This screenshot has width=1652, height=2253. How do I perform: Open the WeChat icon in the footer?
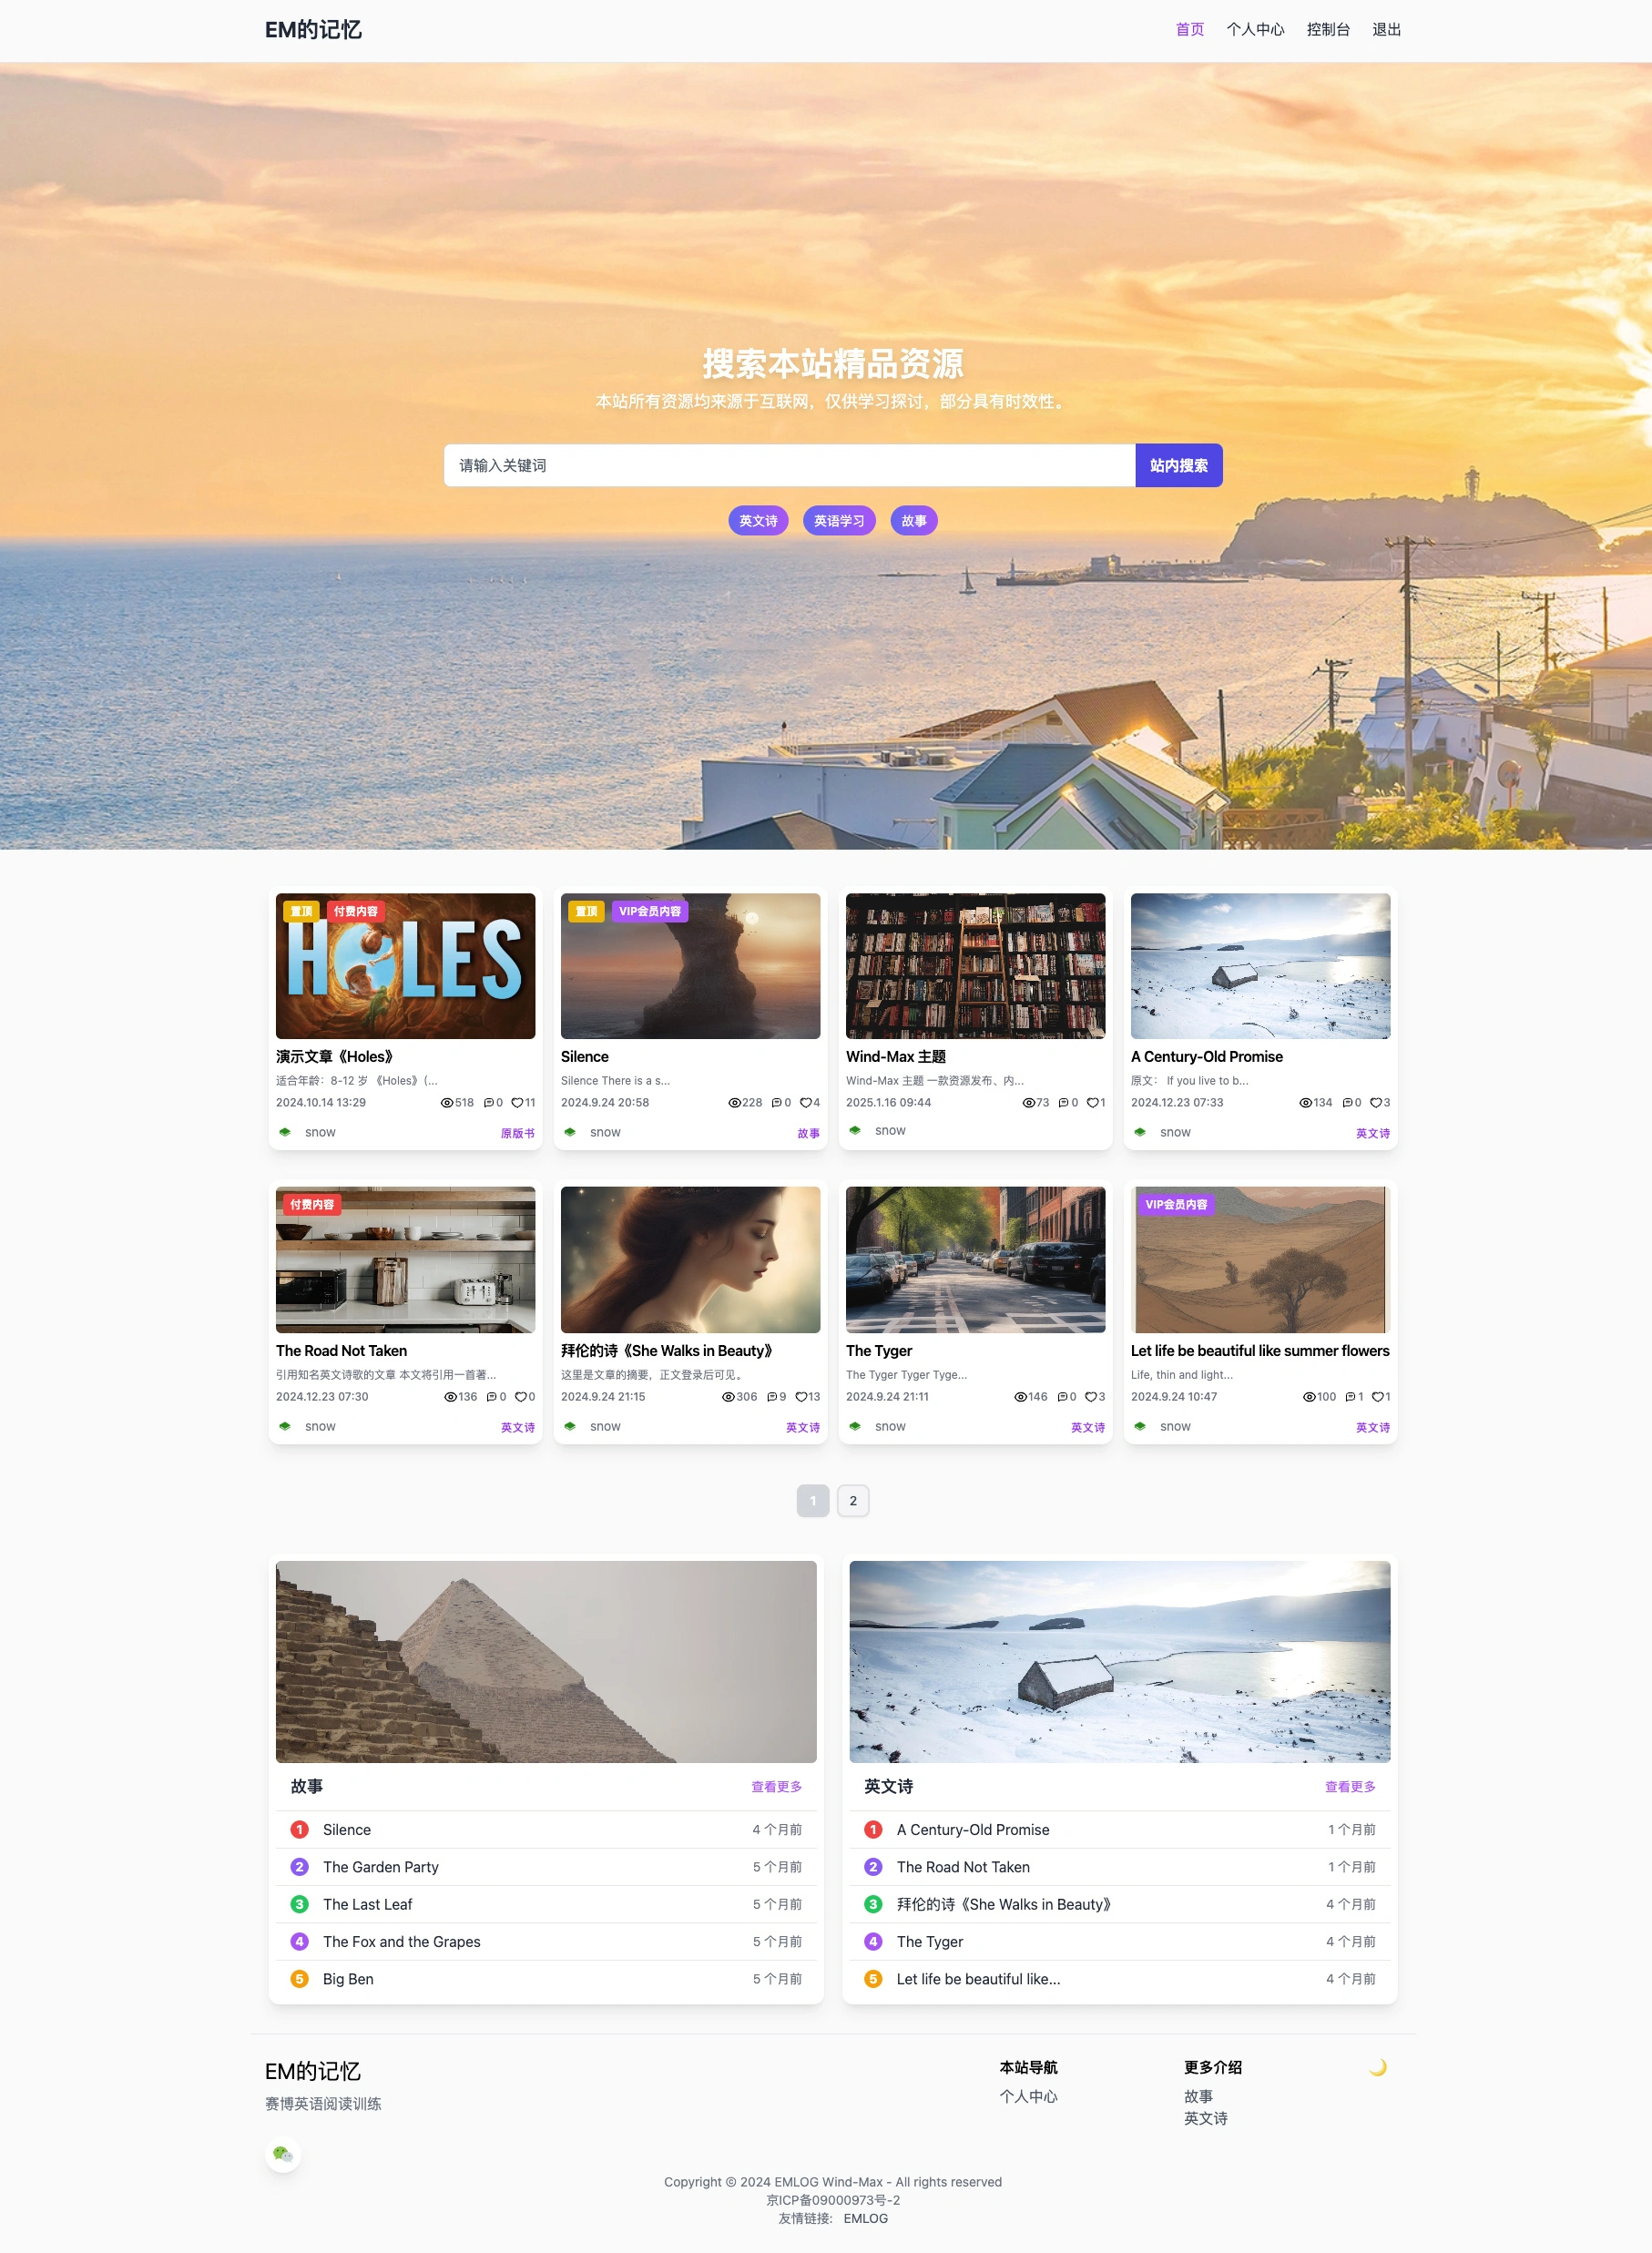(283, 2154)
